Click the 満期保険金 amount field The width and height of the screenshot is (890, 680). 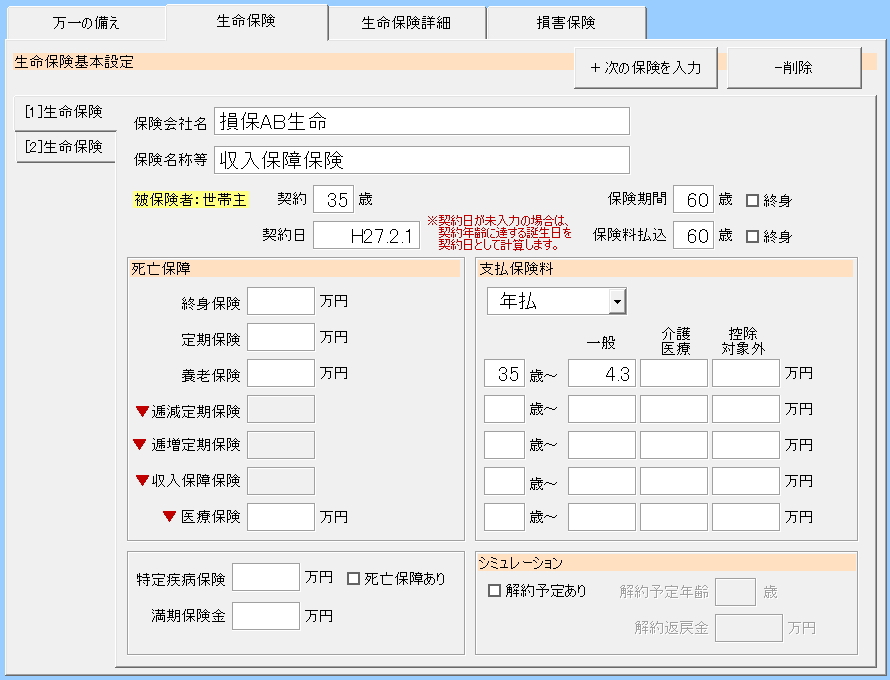(266, 616)
